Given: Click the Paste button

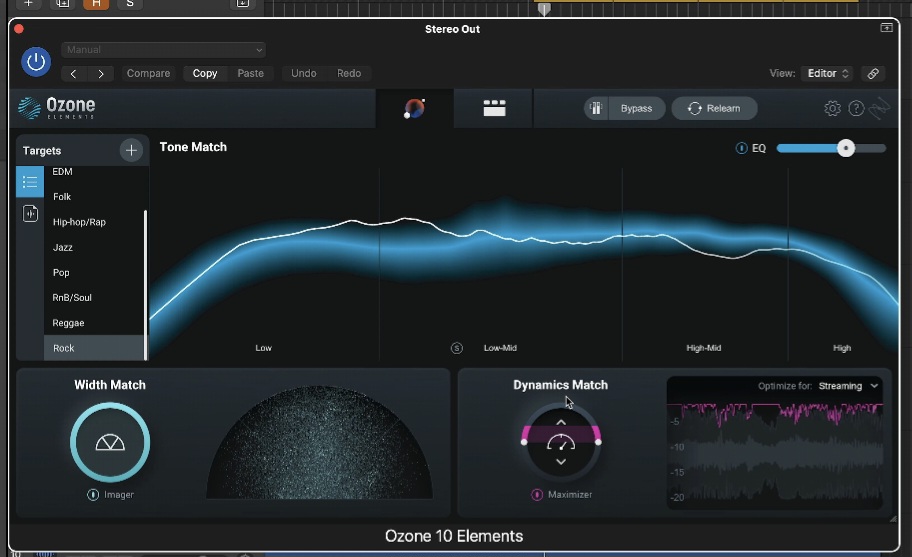Looking at the screenshot, I should pos(251,73).
